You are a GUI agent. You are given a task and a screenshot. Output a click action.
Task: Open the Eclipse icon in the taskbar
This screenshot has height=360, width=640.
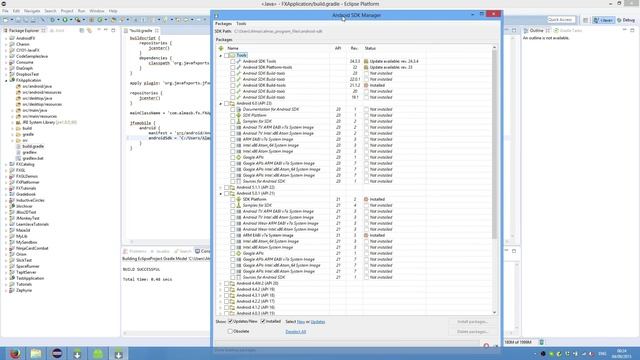point(57,353)
